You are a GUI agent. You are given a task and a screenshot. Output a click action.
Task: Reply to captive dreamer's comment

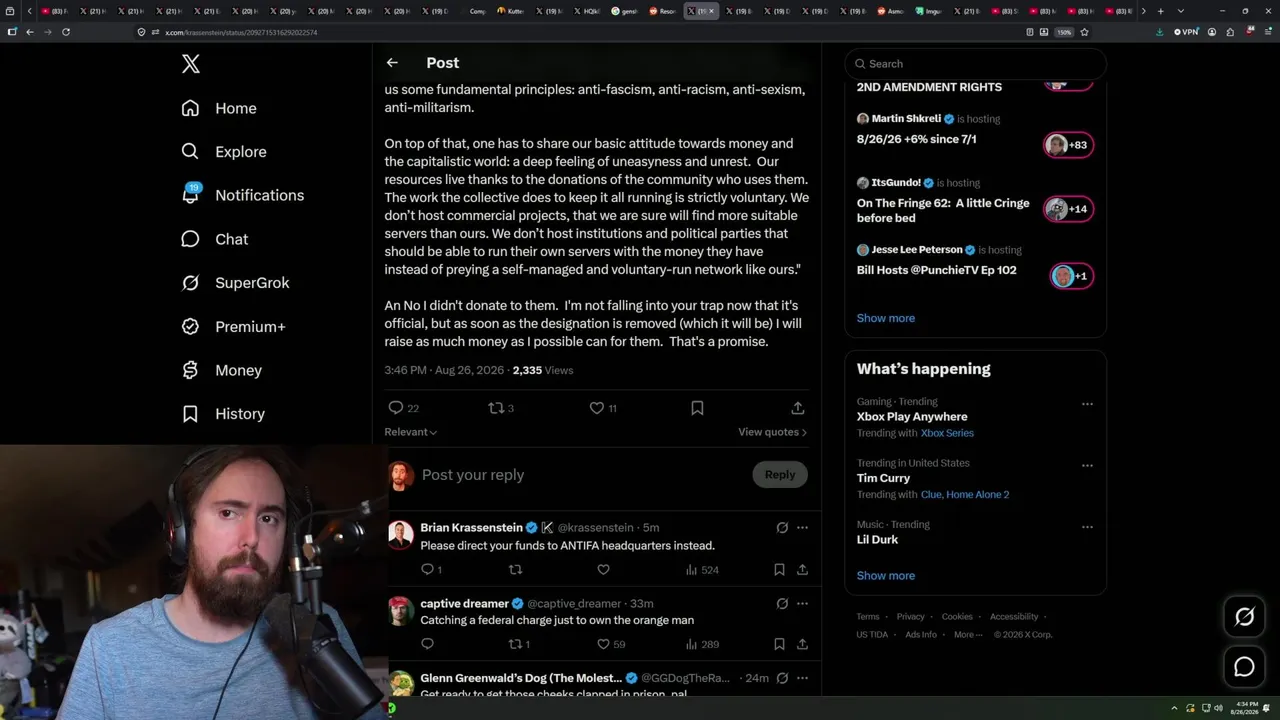click(427, 644)
